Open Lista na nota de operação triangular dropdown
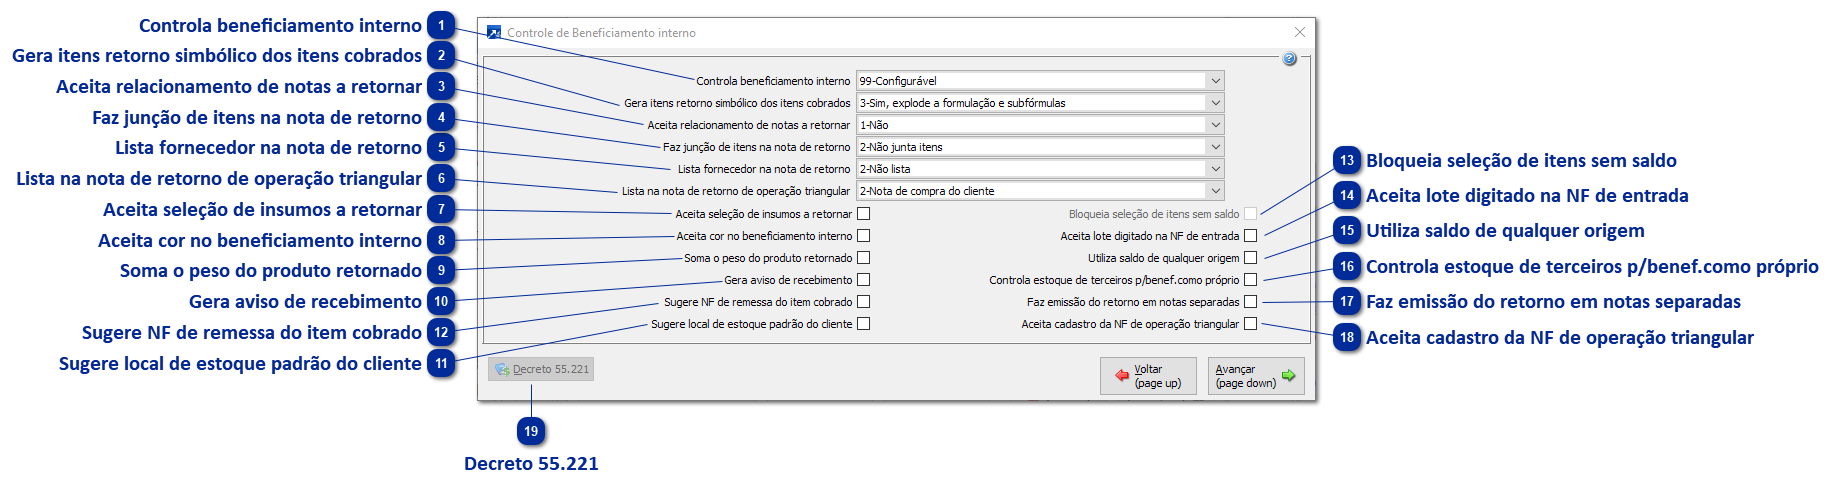The height and width of the screenshot is (492, 1835). (1215, 191)
